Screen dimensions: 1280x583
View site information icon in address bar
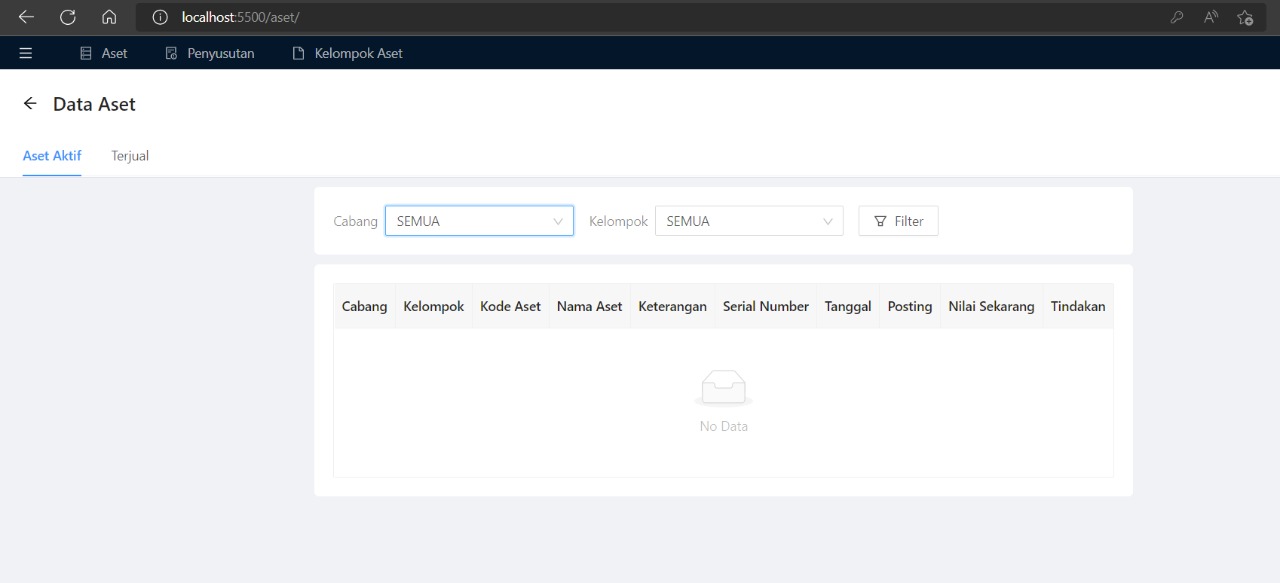pyautogui.click(x=160, y=17)
